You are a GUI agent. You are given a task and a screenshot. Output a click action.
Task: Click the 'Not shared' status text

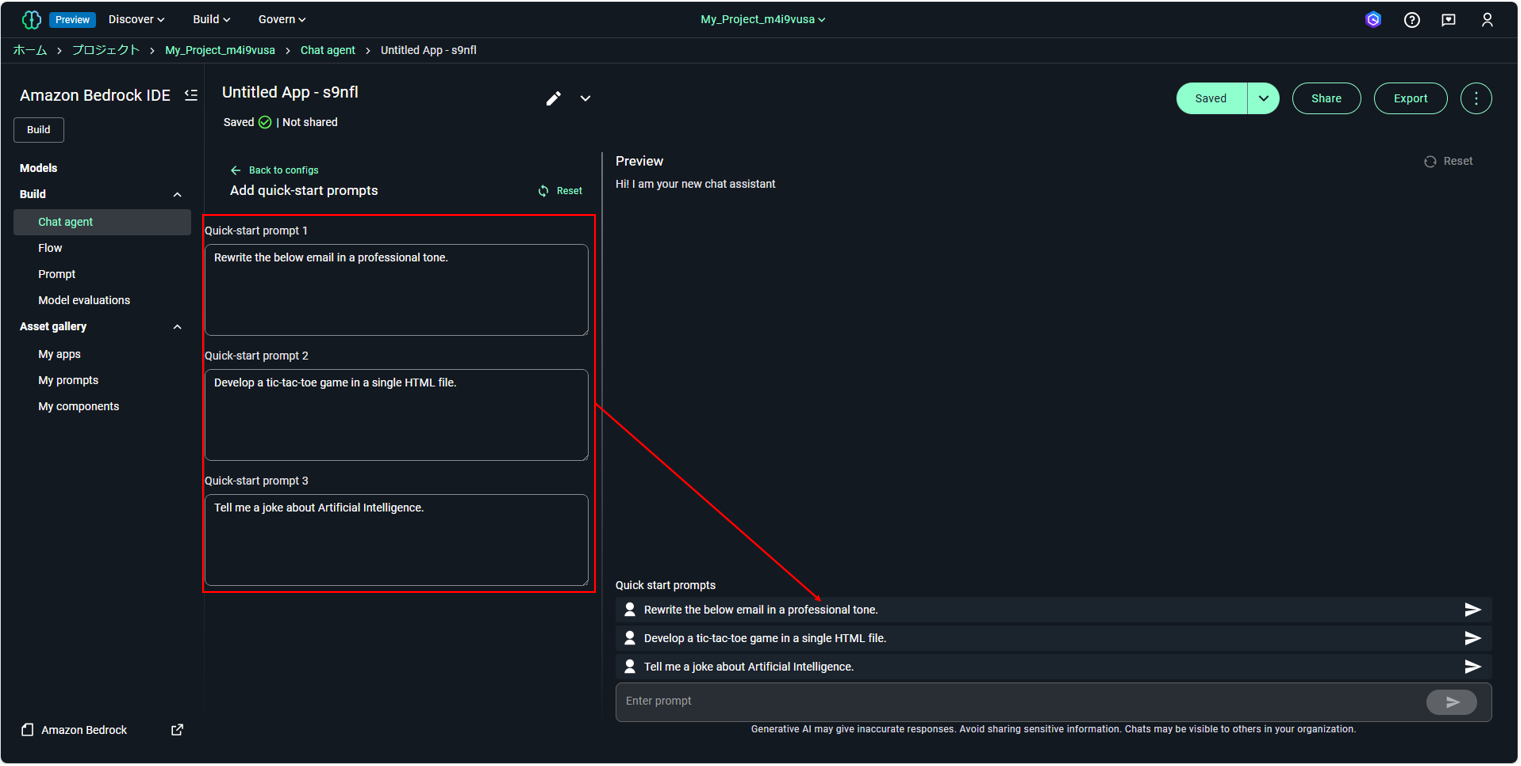pos(310,122)
